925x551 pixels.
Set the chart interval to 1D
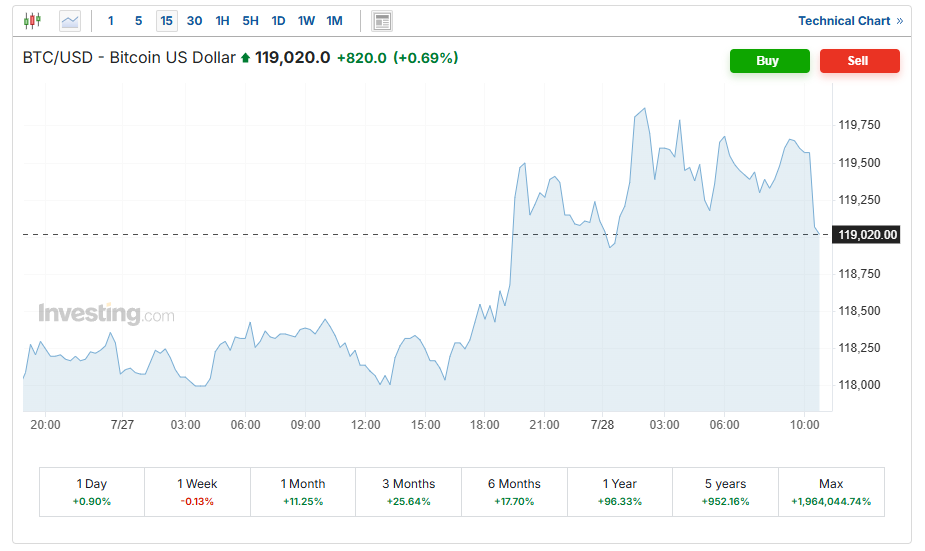(278, 21)
